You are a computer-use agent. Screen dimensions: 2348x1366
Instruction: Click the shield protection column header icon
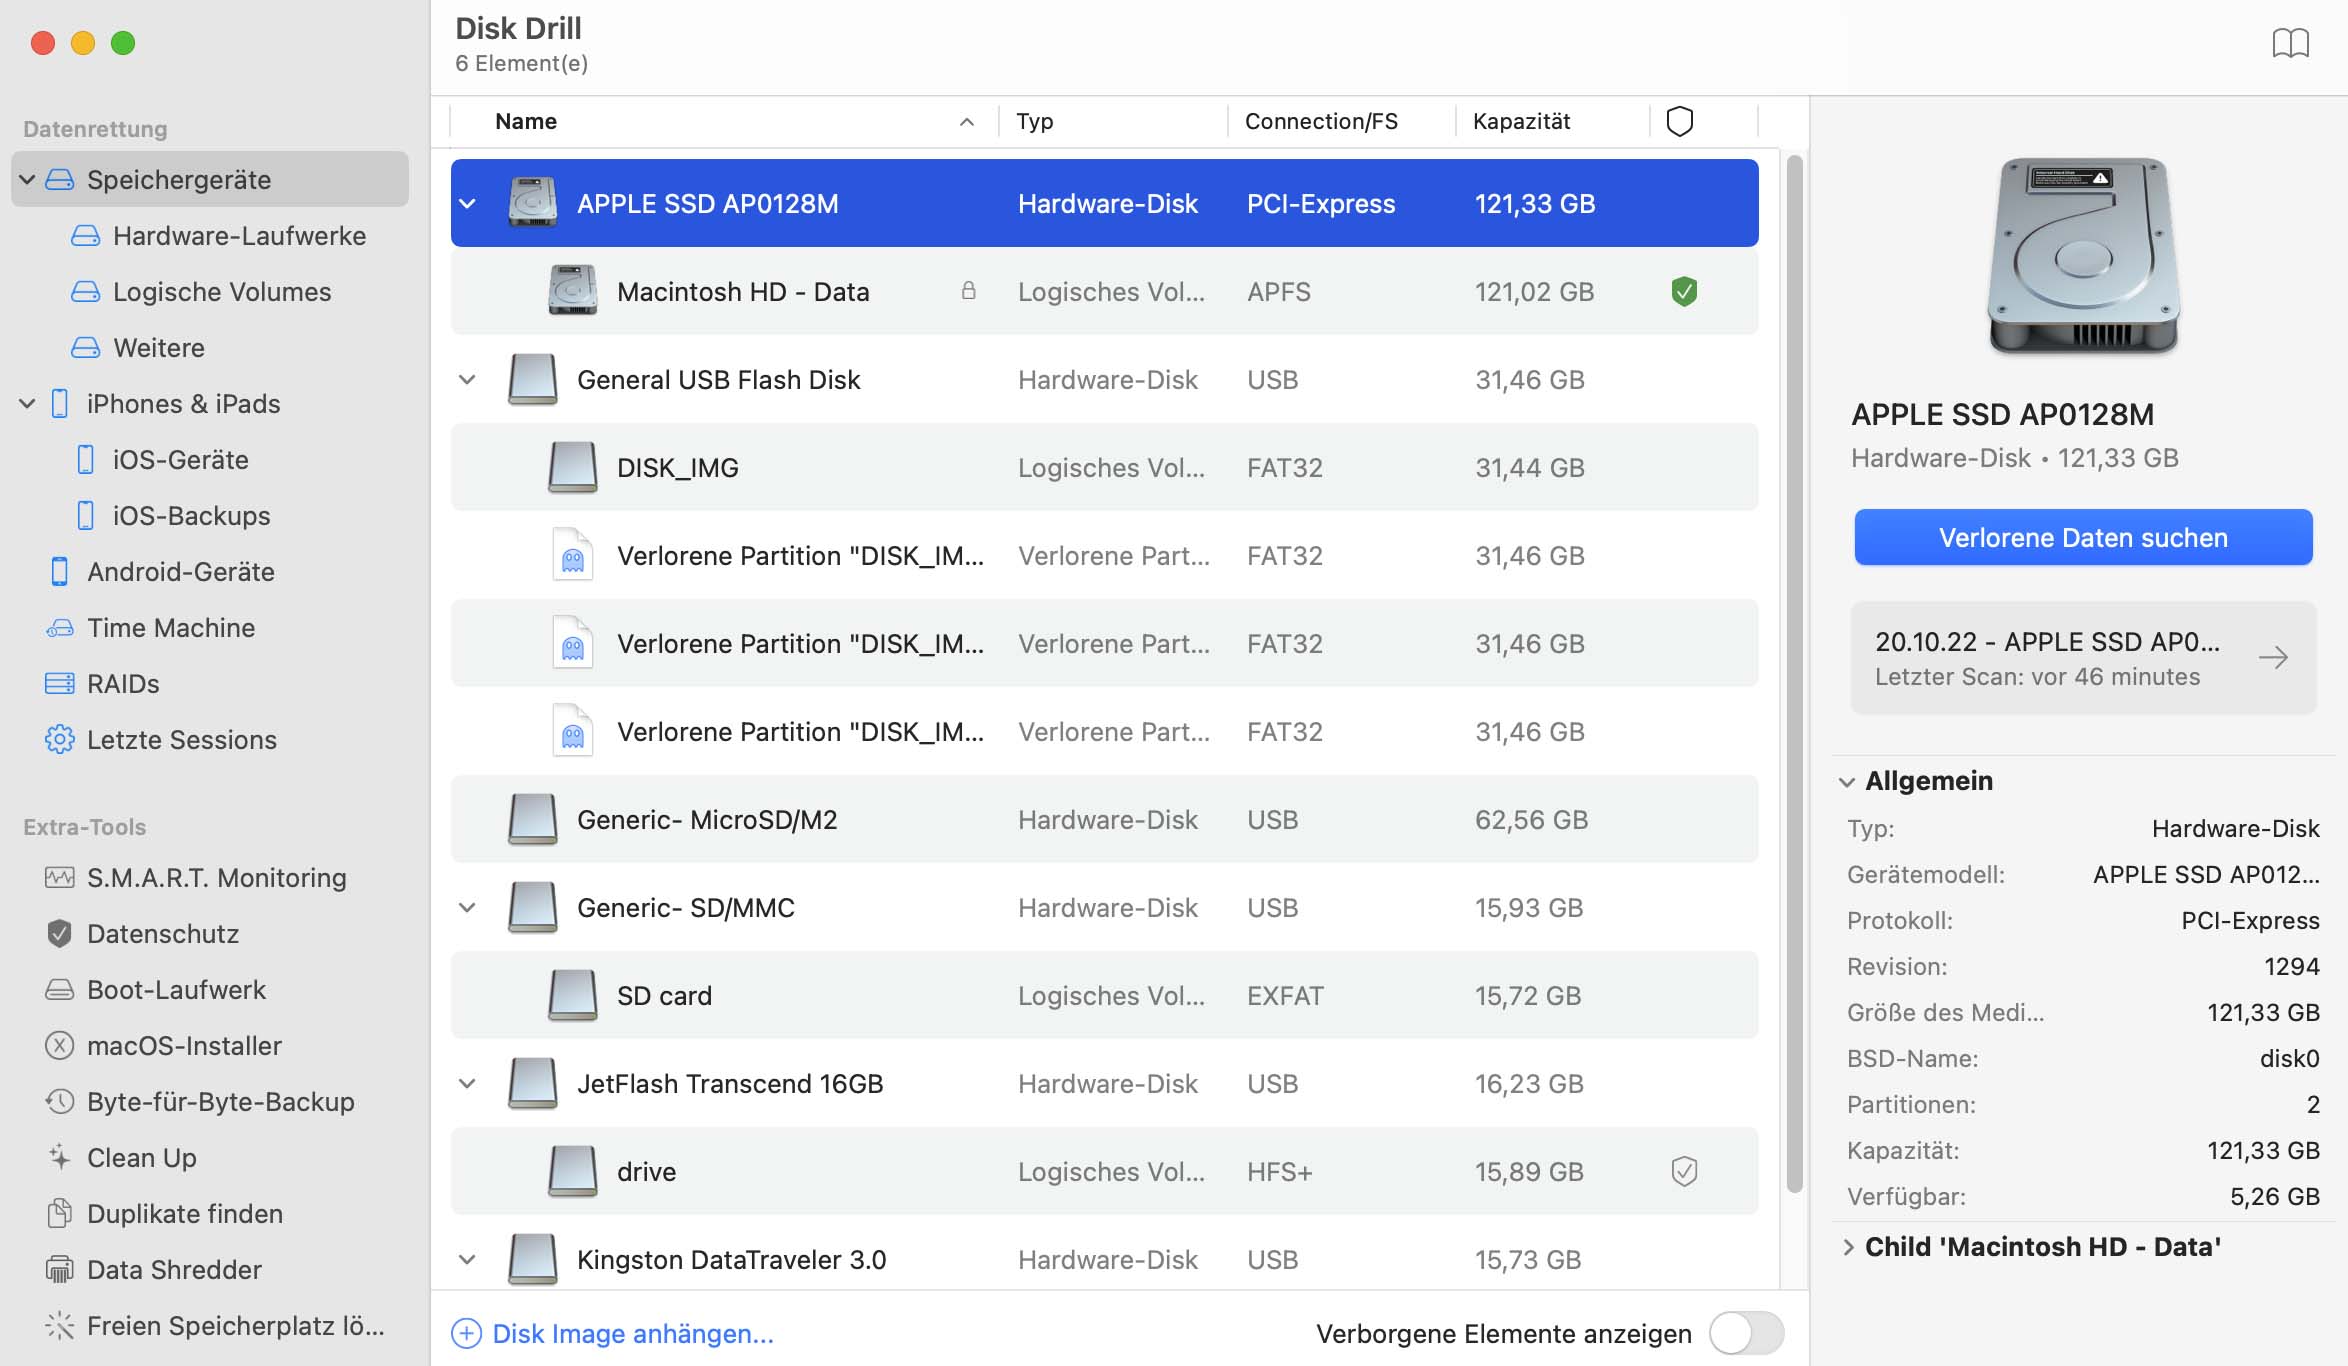[1680, 121]
